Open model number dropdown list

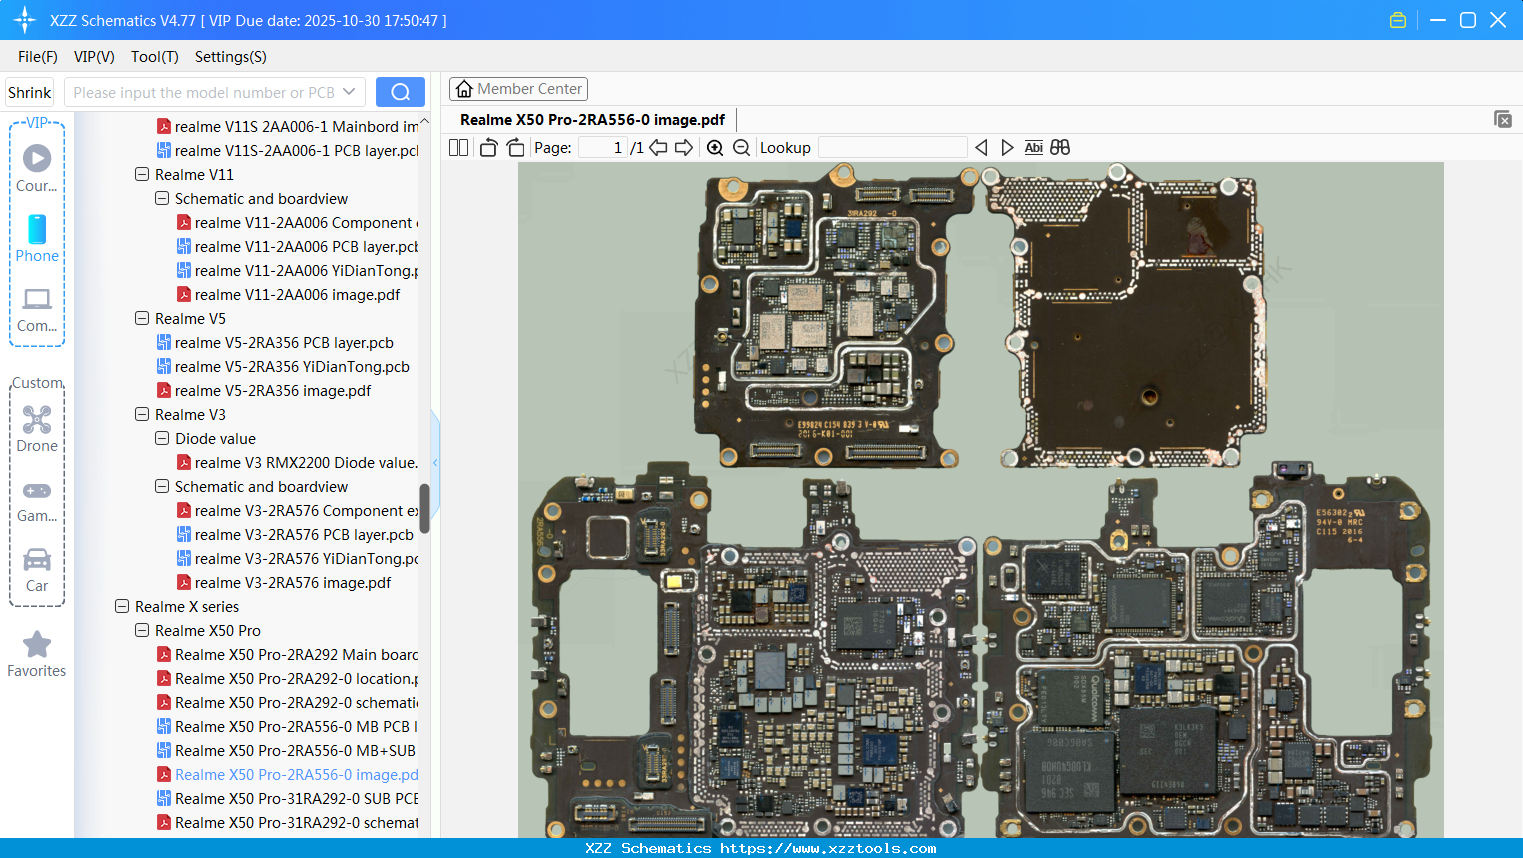point(349,92)
